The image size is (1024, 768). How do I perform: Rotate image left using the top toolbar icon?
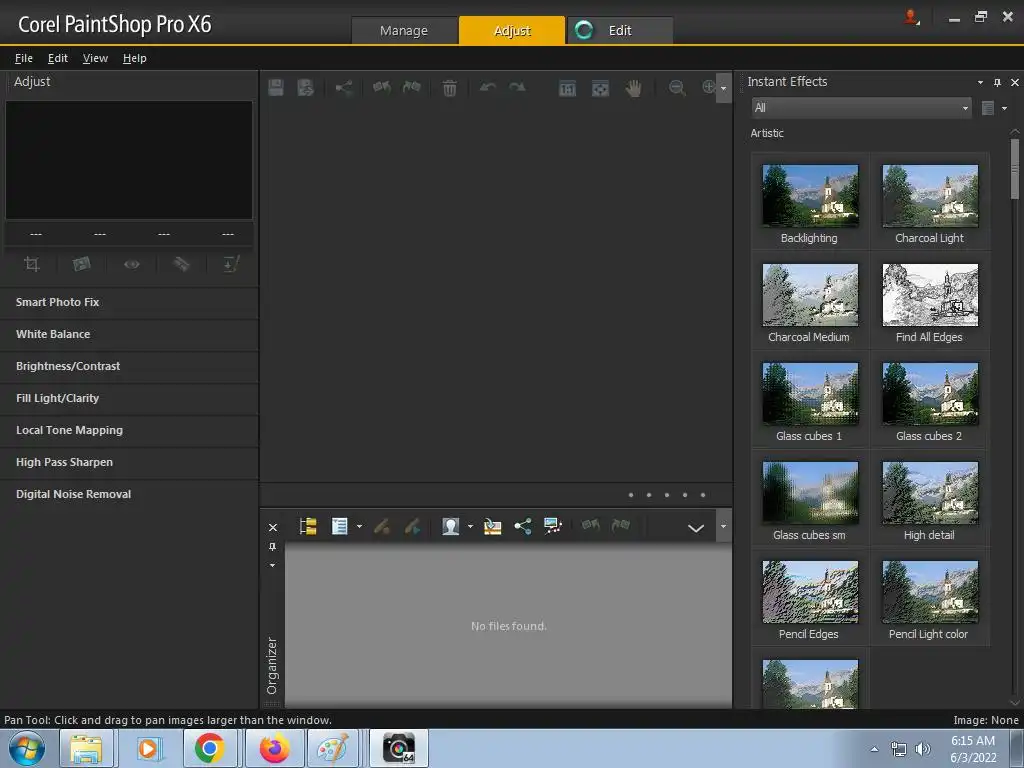pos(381,87)
